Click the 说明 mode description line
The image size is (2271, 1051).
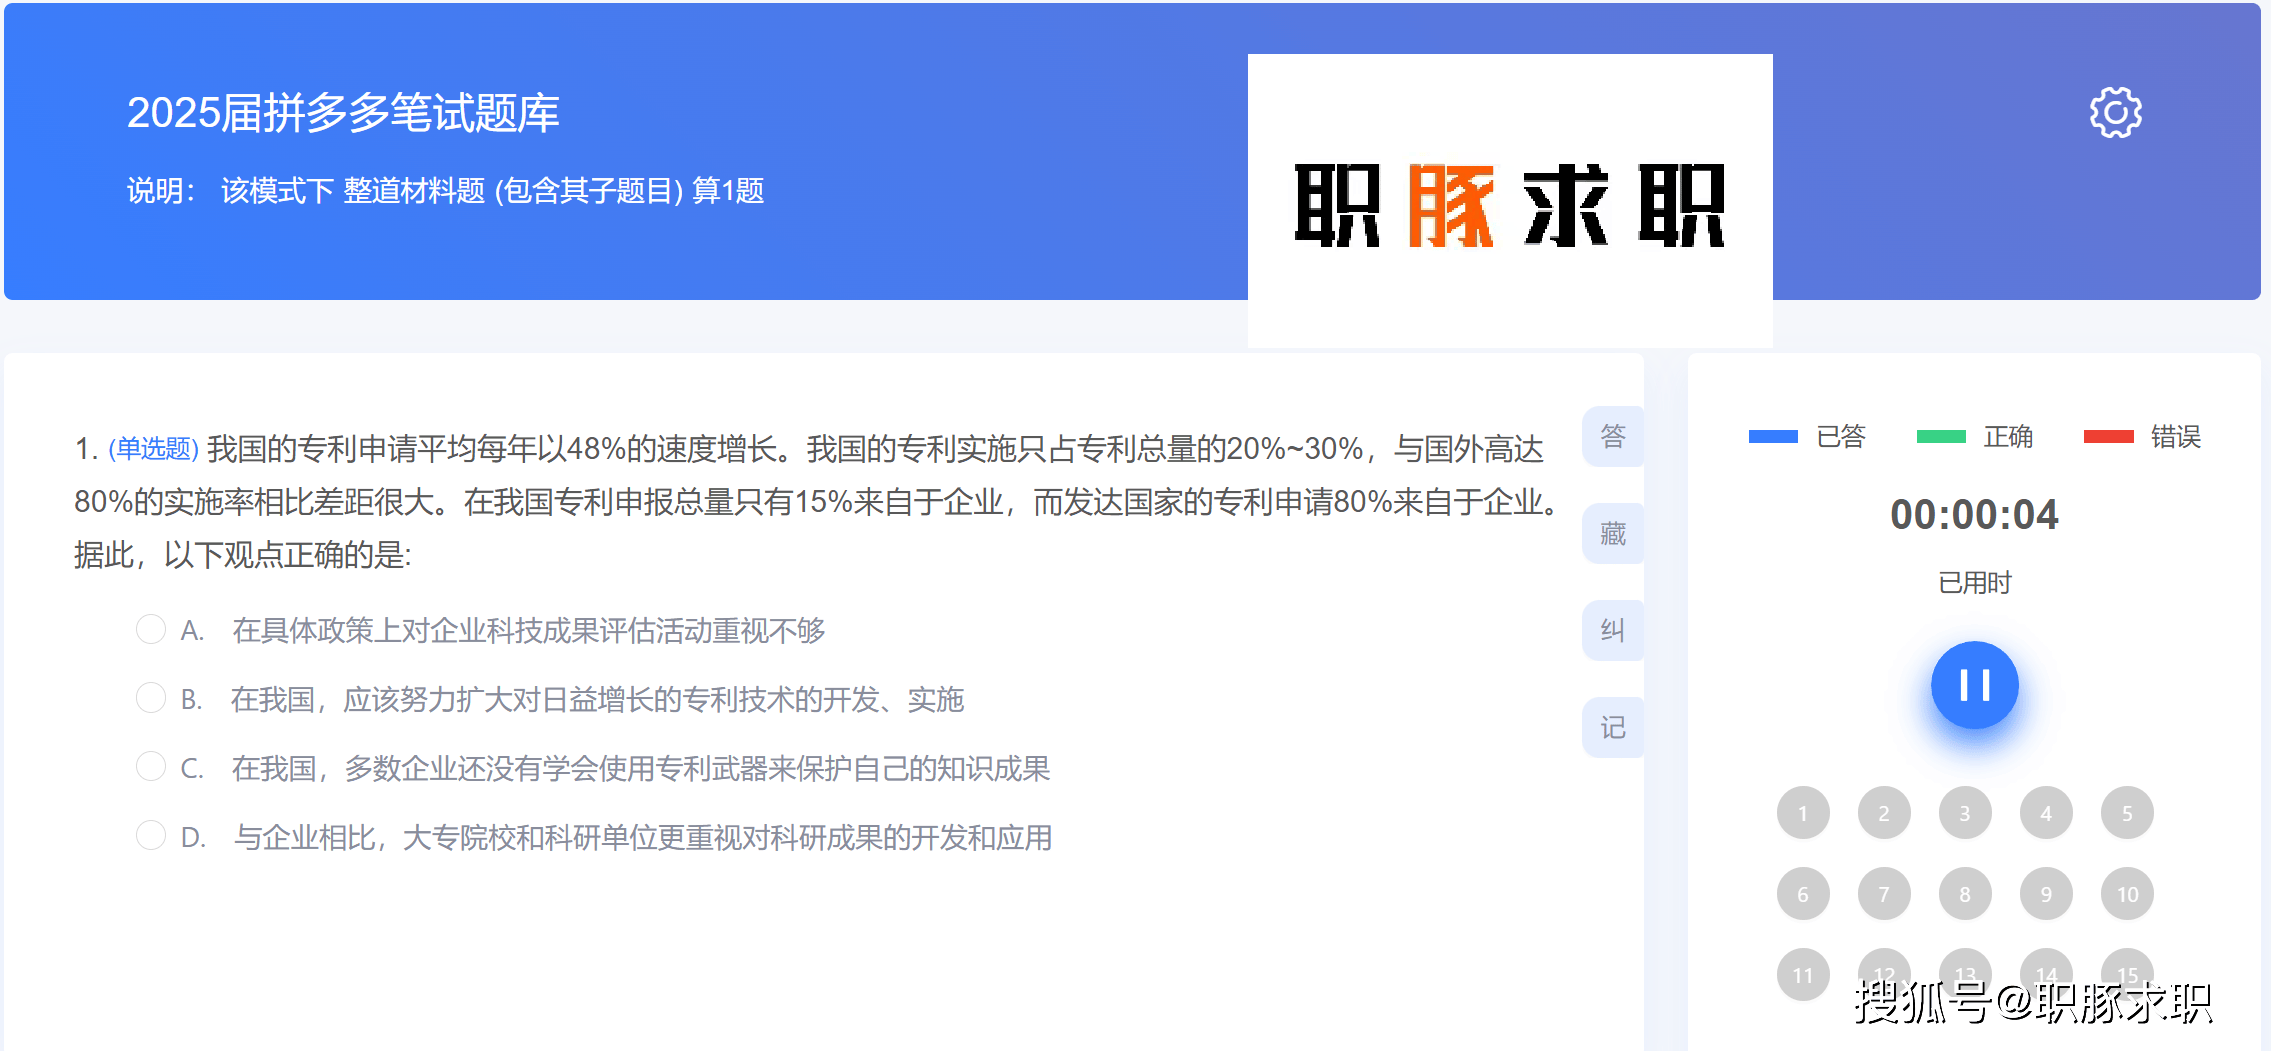445,190
